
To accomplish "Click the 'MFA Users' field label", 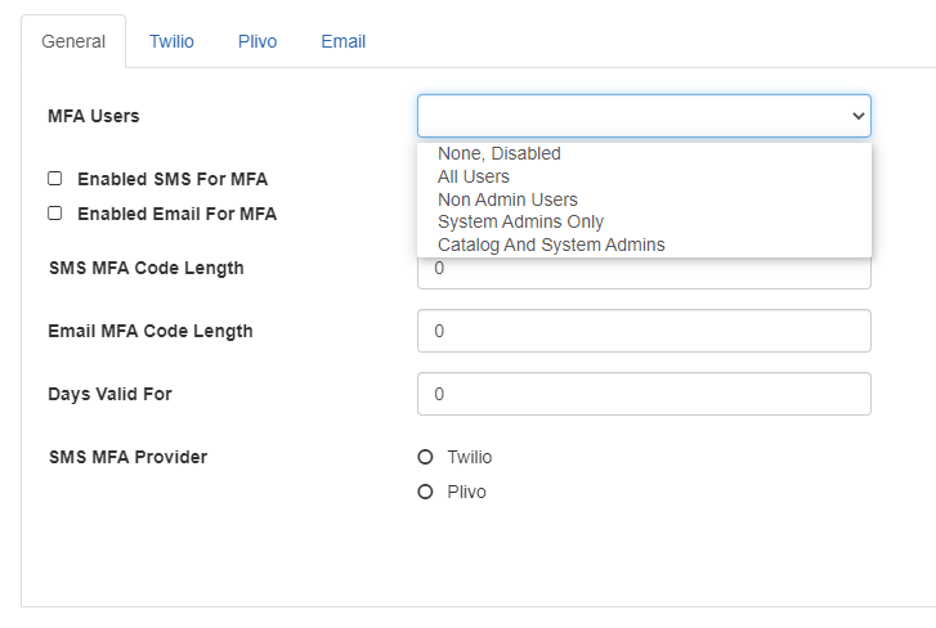I will (94, 116).
